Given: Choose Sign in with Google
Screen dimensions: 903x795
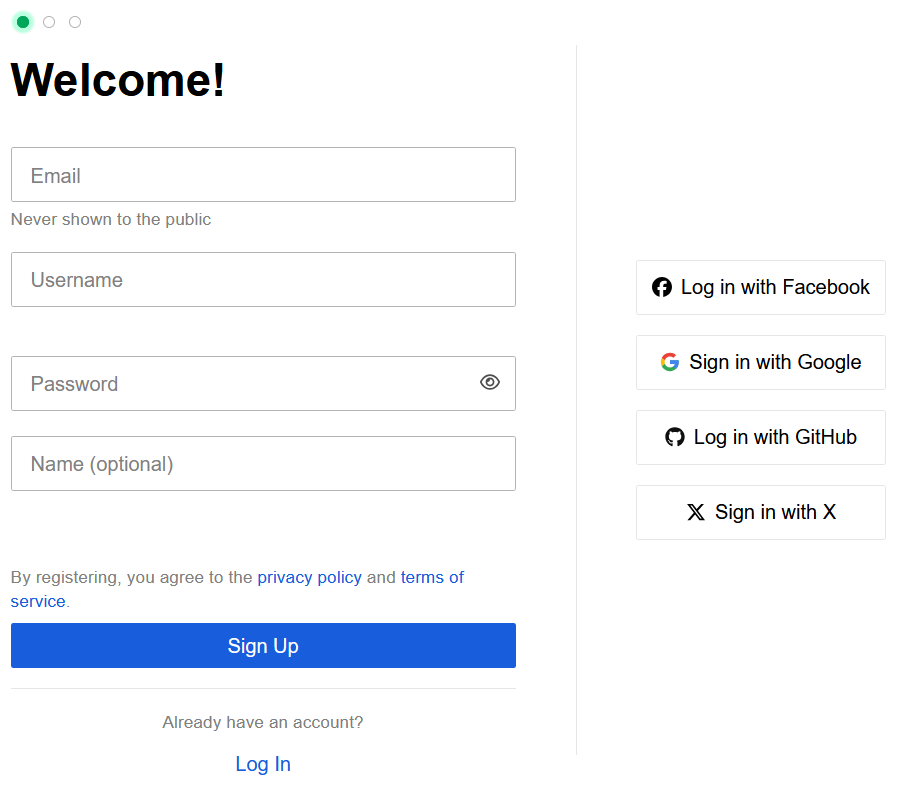Looking at the screenshot, I should click(x=761, y=362).
